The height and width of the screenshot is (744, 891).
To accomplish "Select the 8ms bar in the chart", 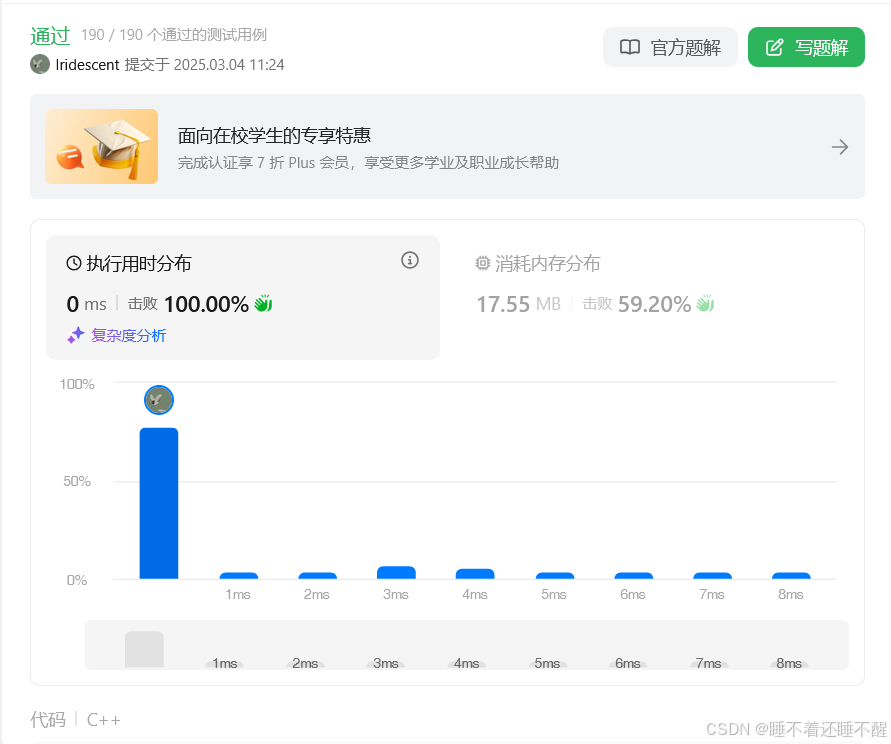I will (791, 576).
